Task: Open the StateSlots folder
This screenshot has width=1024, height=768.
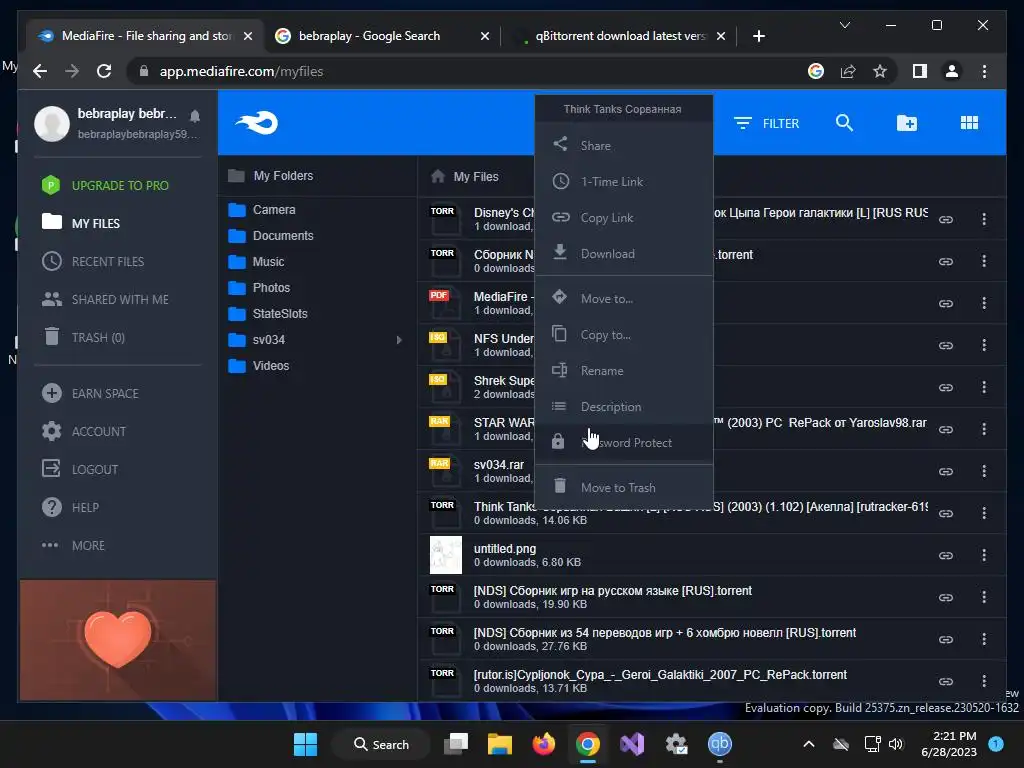Action: [268, 313]
